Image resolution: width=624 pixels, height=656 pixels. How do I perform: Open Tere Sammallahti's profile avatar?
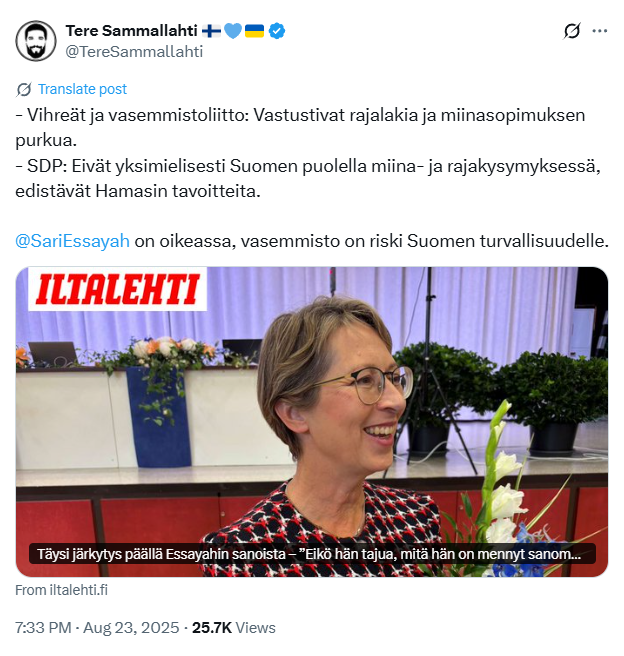click(x=36, y=41)
